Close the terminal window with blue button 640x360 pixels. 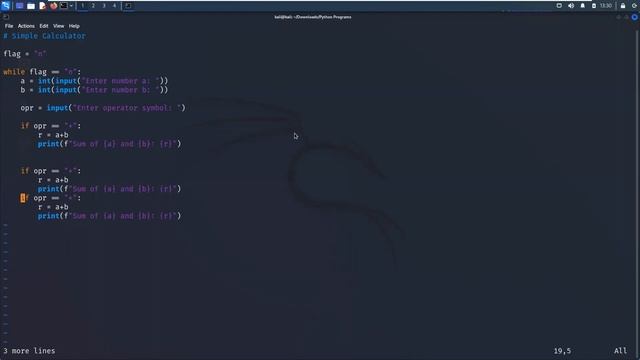(635, 17)
